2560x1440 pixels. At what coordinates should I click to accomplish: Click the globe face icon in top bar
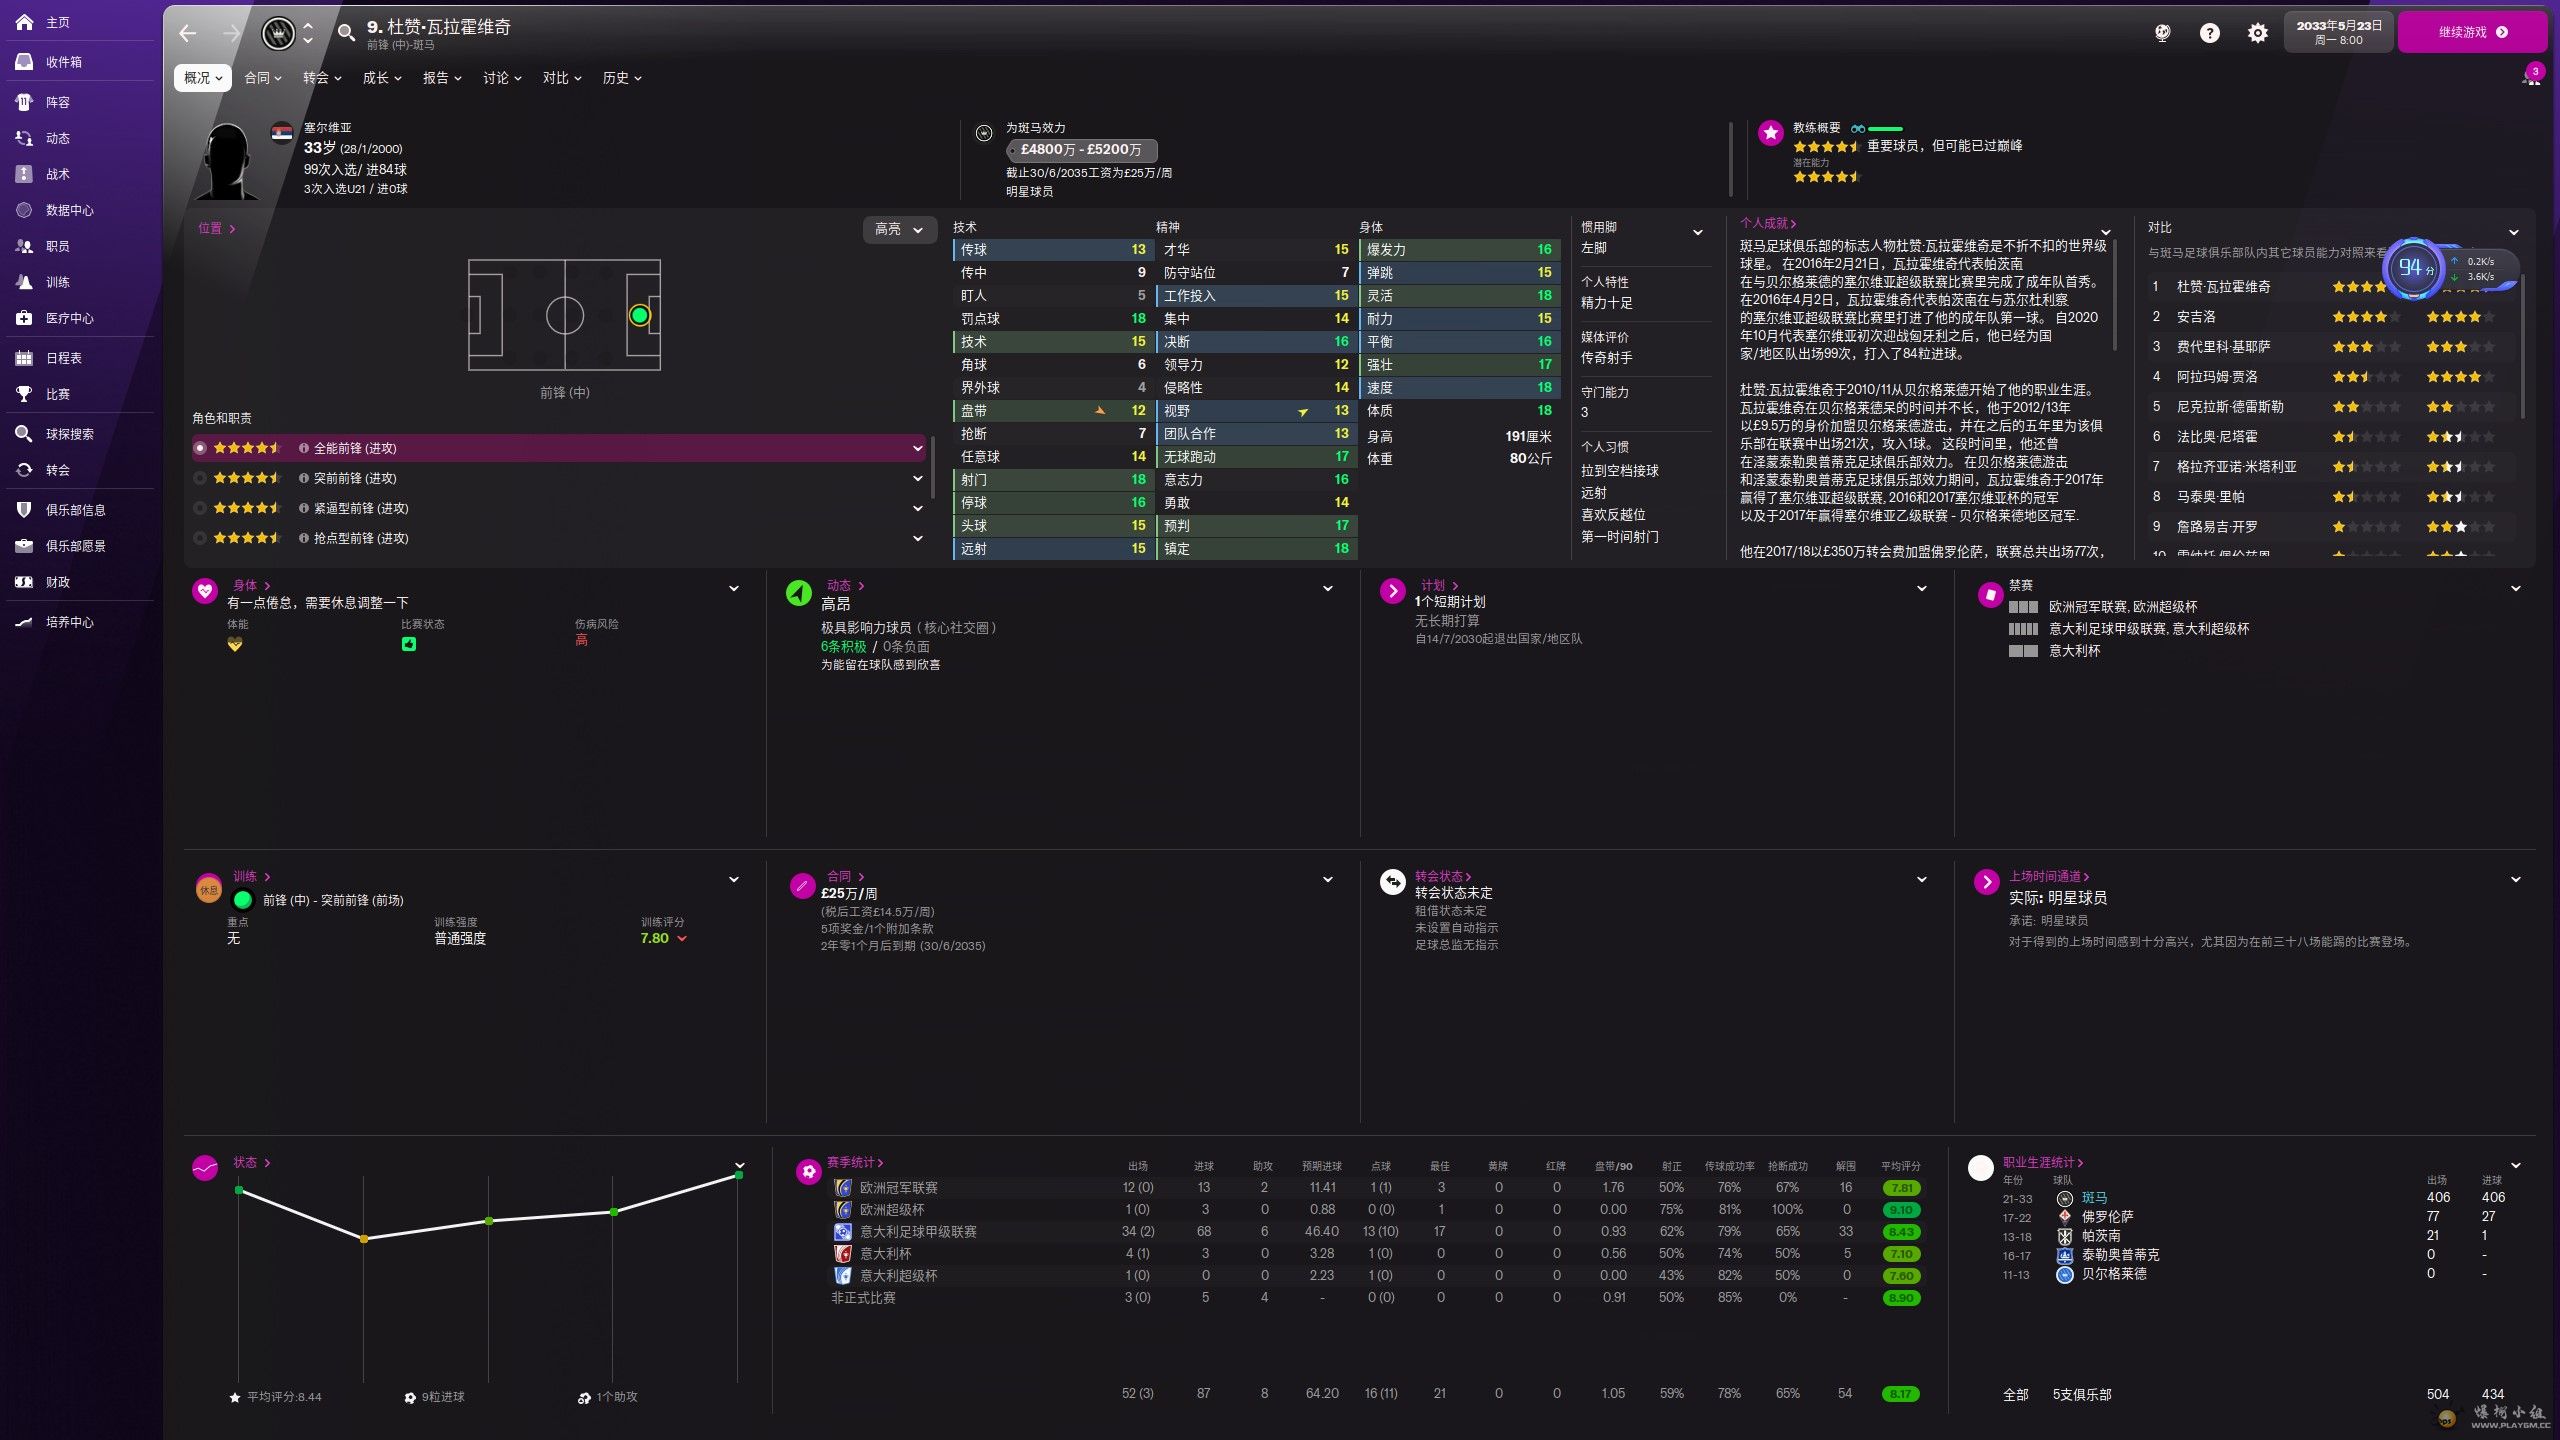pos(2162,33)
